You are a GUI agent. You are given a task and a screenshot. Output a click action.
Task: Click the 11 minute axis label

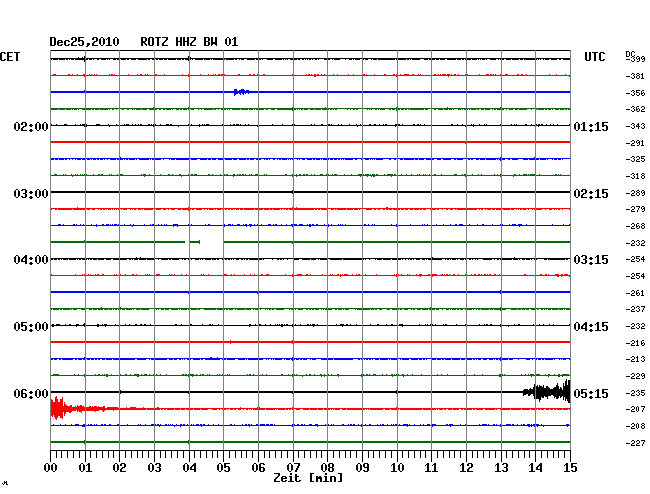[x=432, y=468]
